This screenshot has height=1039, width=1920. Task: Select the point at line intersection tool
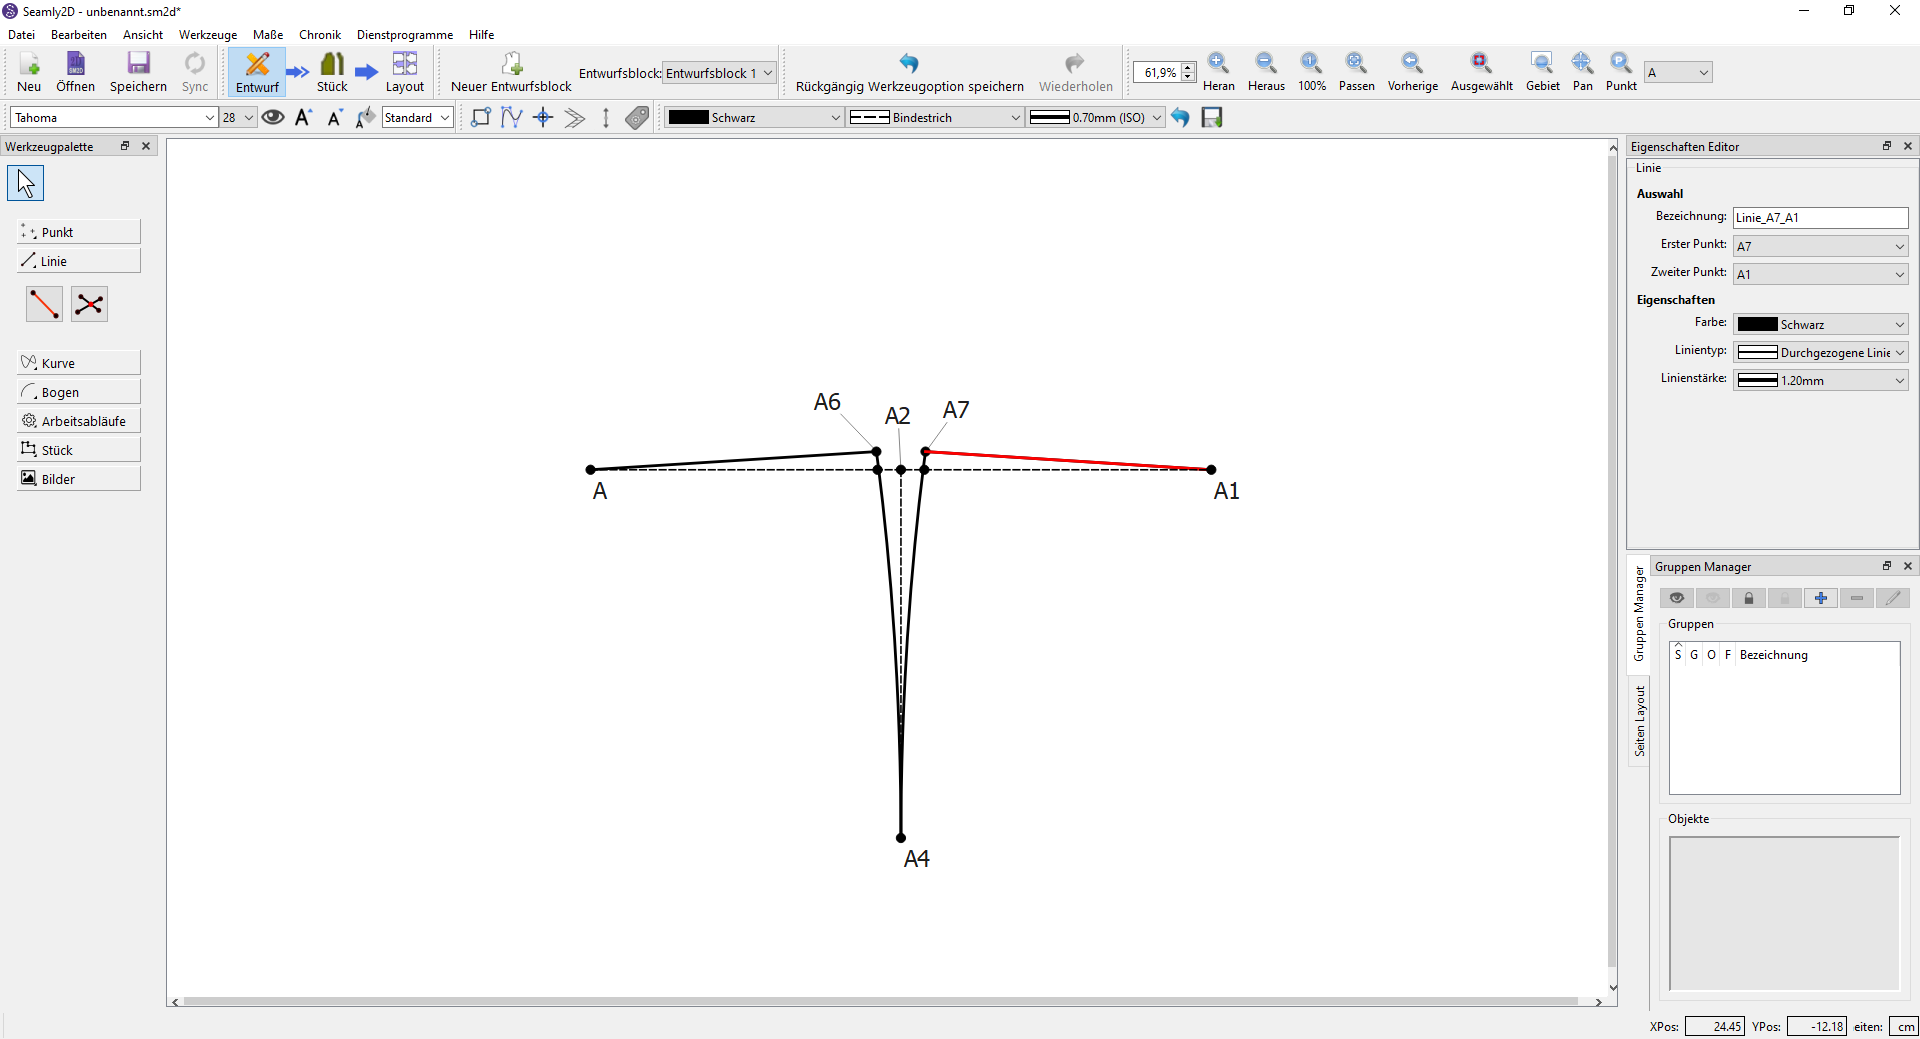click(89, 304)
